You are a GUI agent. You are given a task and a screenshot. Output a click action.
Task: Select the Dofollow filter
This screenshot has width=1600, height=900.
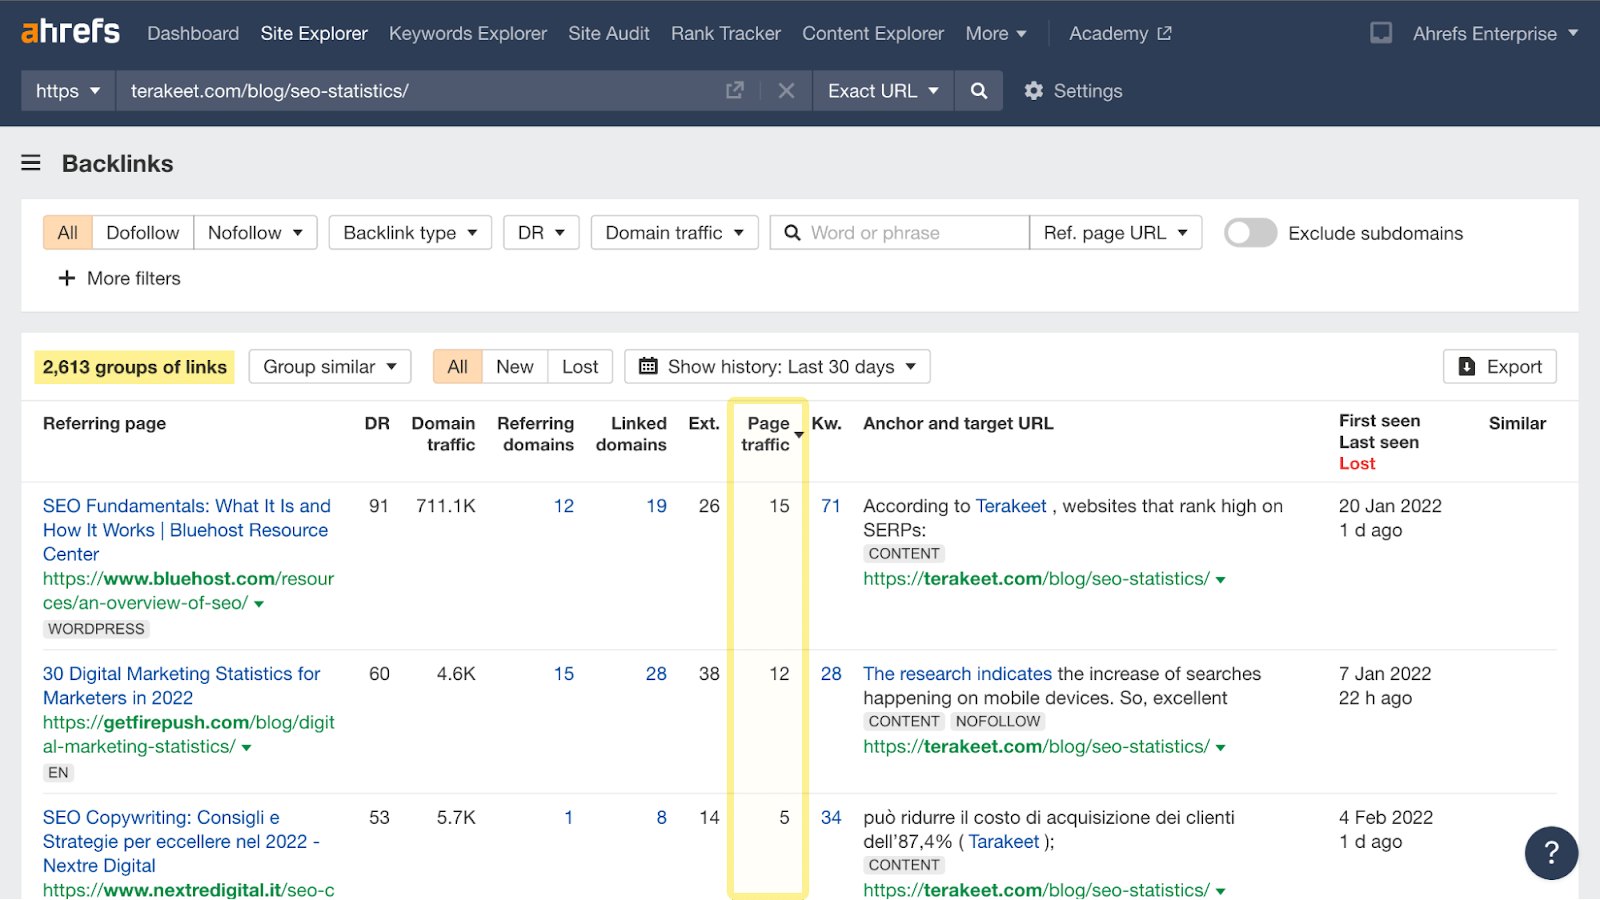click(x=142, y=233)
